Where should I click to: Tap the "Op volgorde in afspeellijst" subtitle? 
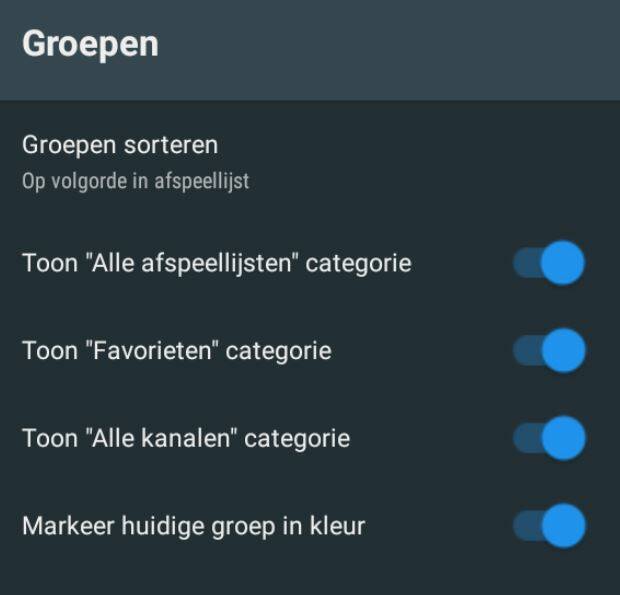(135, 182)
